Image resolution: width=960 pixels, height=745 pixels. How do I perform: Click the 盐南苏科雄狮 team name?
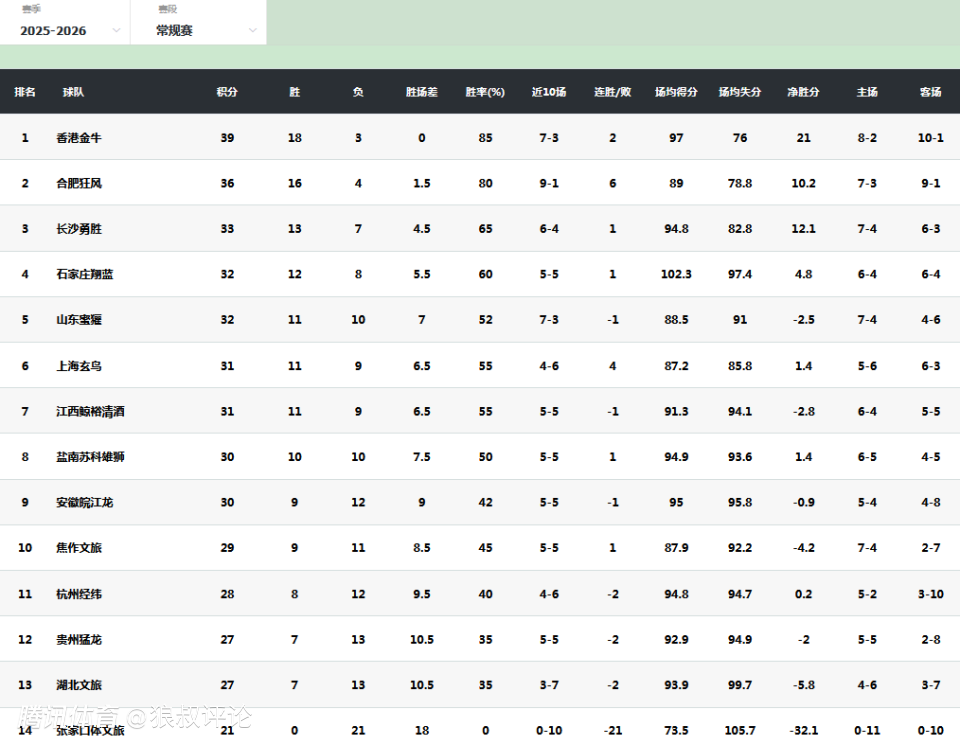pos(90,457)
